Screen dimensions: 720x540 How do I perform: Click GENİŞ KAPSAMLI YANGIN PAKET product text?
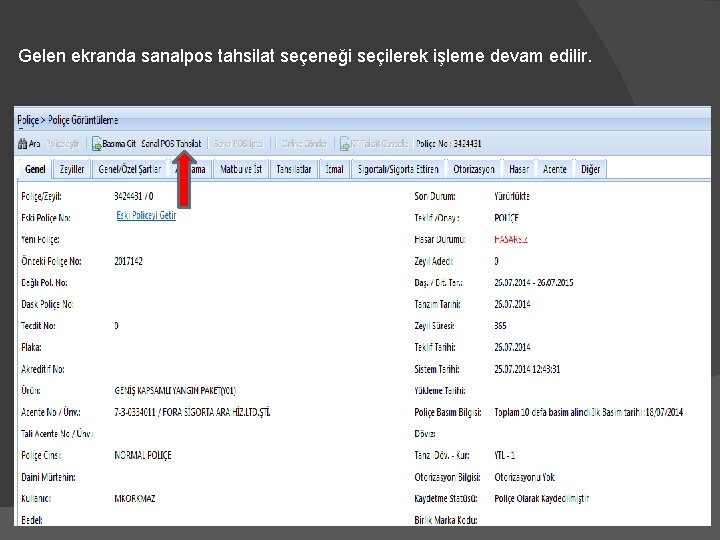[x=175, y=391]
